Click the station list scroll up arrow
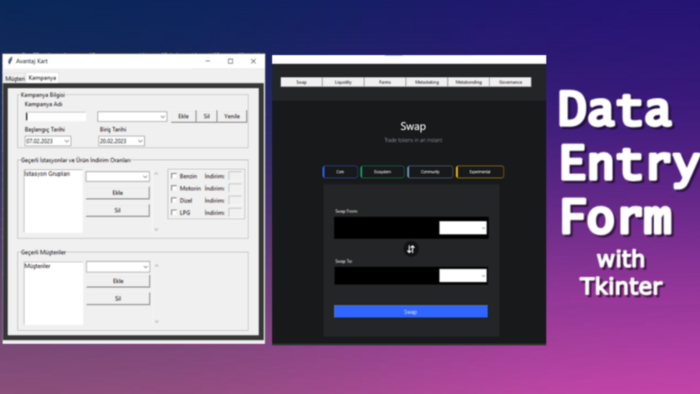 156,174
